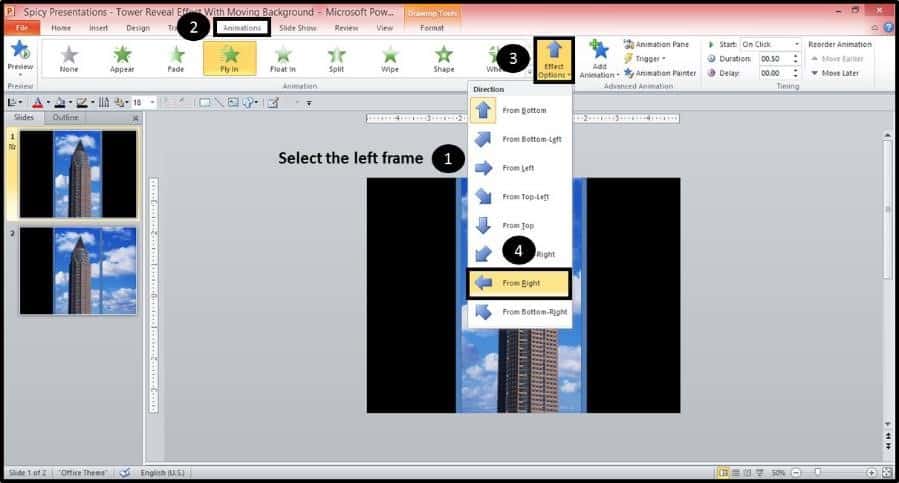Open the Drawing Tools Format tab

[432, 28]
